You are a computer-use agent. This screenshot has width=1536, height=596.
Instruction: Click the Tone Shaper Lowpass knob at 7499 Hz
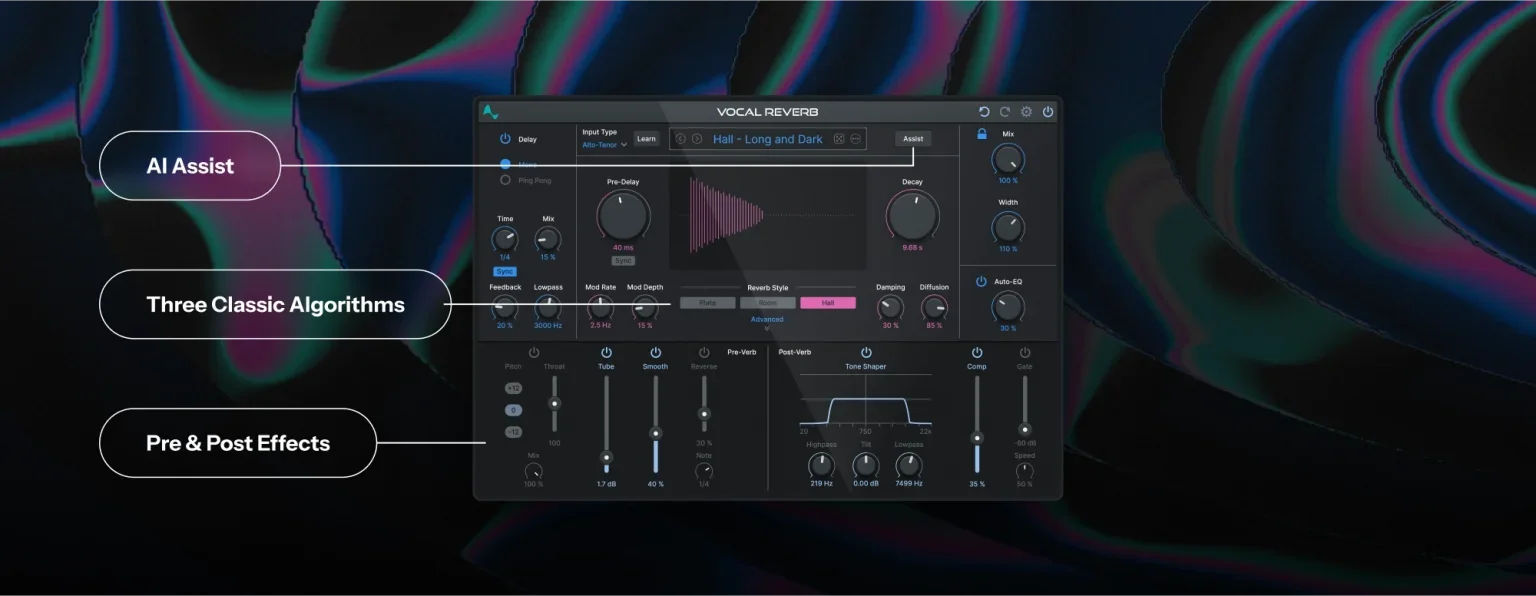point(909,465)
